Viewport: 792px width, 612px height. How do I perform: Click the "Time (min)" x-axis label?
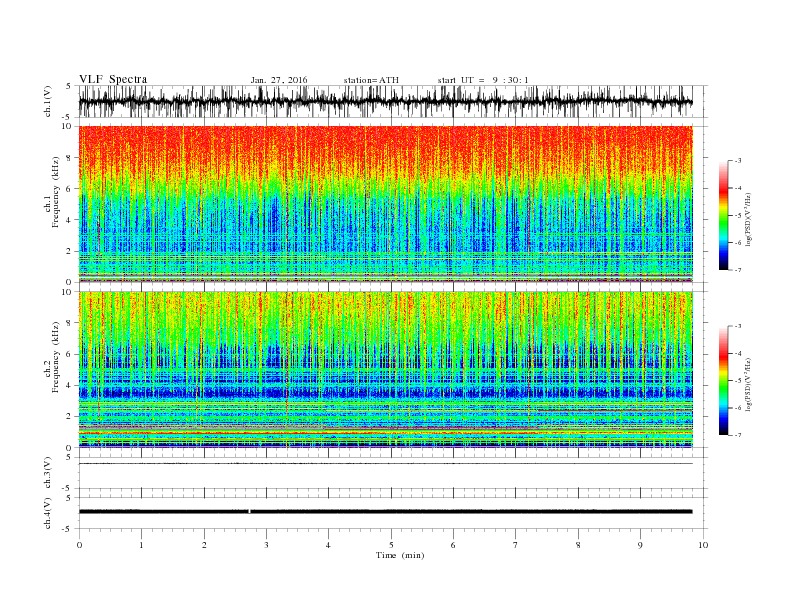coord(400,555)
